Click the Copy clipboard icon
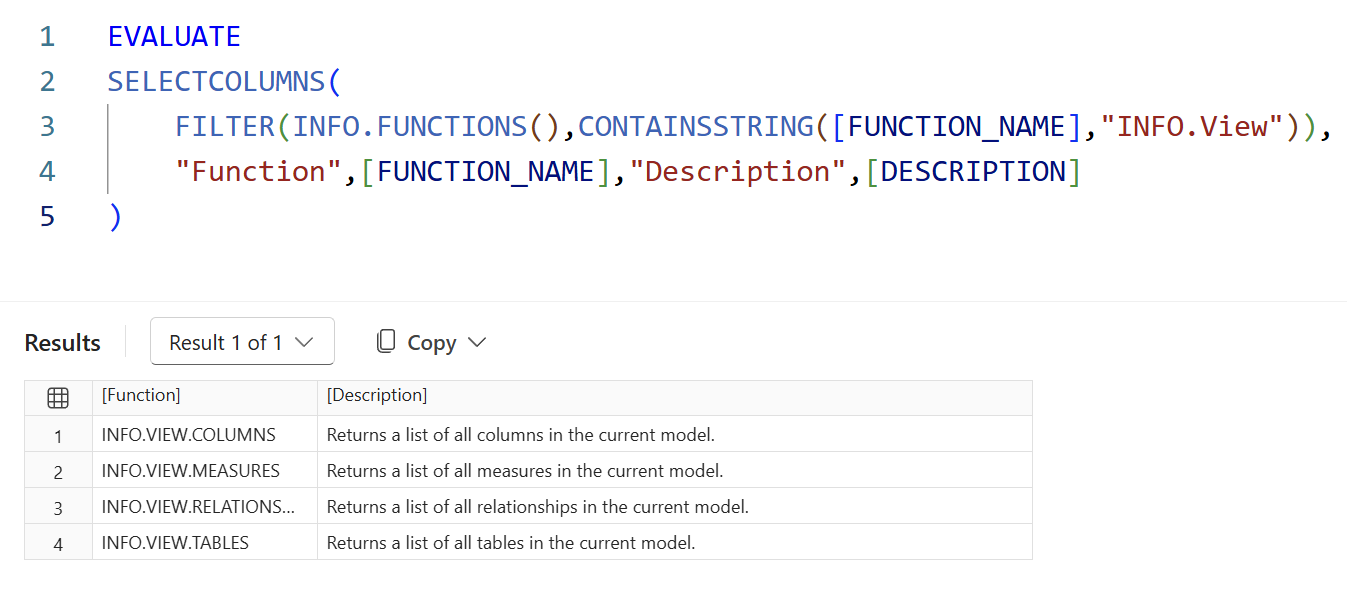 (x=386, y=342)
